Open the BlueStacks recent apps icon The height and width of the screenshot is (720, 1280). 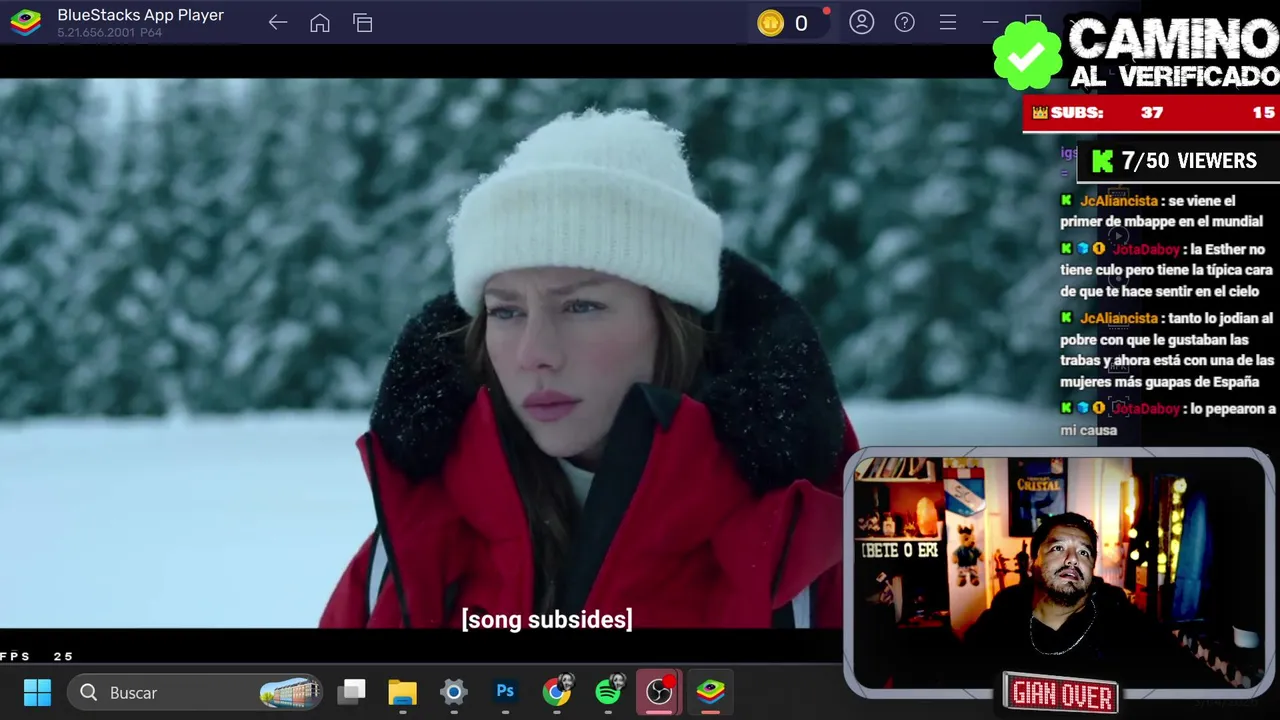(x=363, y=23)
